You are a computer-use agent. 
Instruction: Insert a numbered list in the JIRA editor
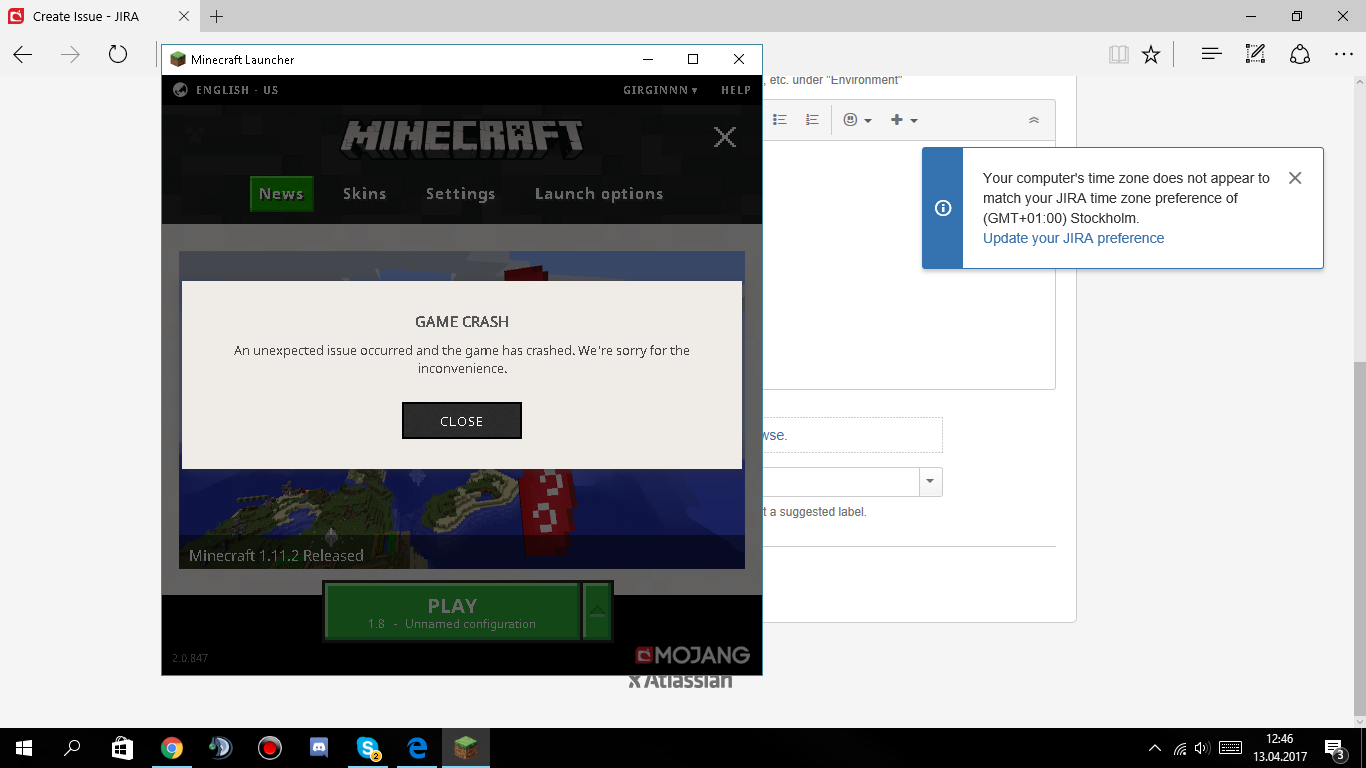812,120
